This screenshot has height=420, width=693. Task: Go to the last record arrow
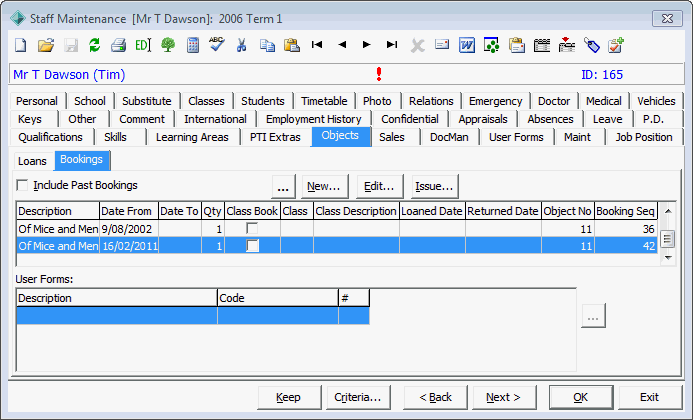(392, 44)
